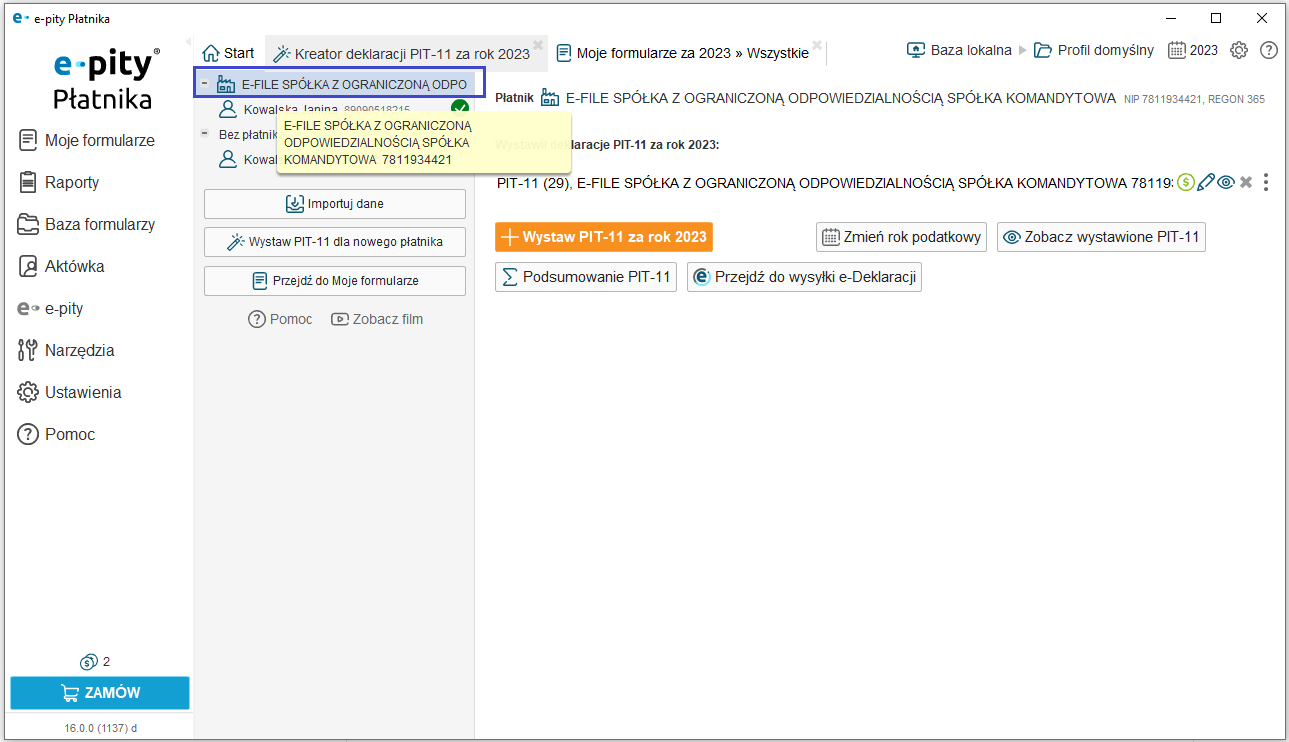1289x742 pixels.
Task: Open Pomoc in left sidebar
Action: (56, 435)
